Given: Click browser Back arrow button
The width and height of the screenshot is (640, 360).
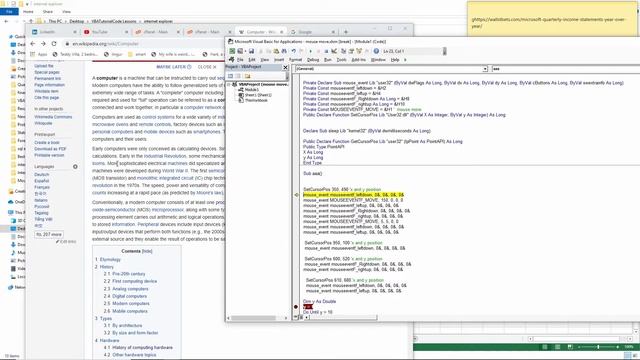Looking at the screenshot, I should (33, 44).
